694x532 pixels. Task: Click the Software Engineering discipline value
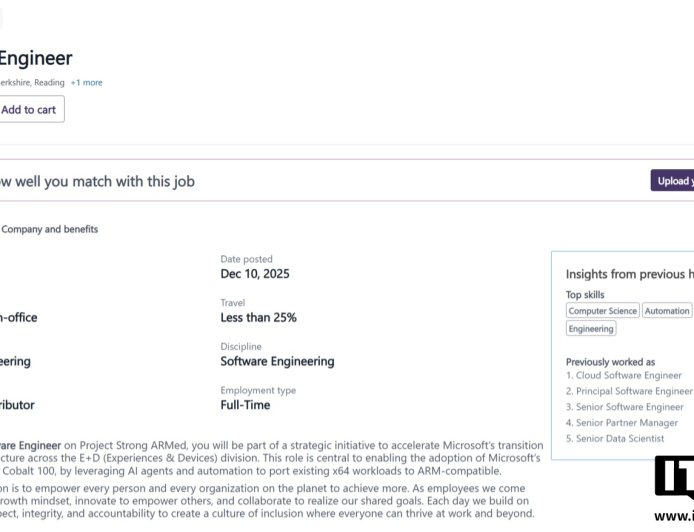click(x=277, y=362)
